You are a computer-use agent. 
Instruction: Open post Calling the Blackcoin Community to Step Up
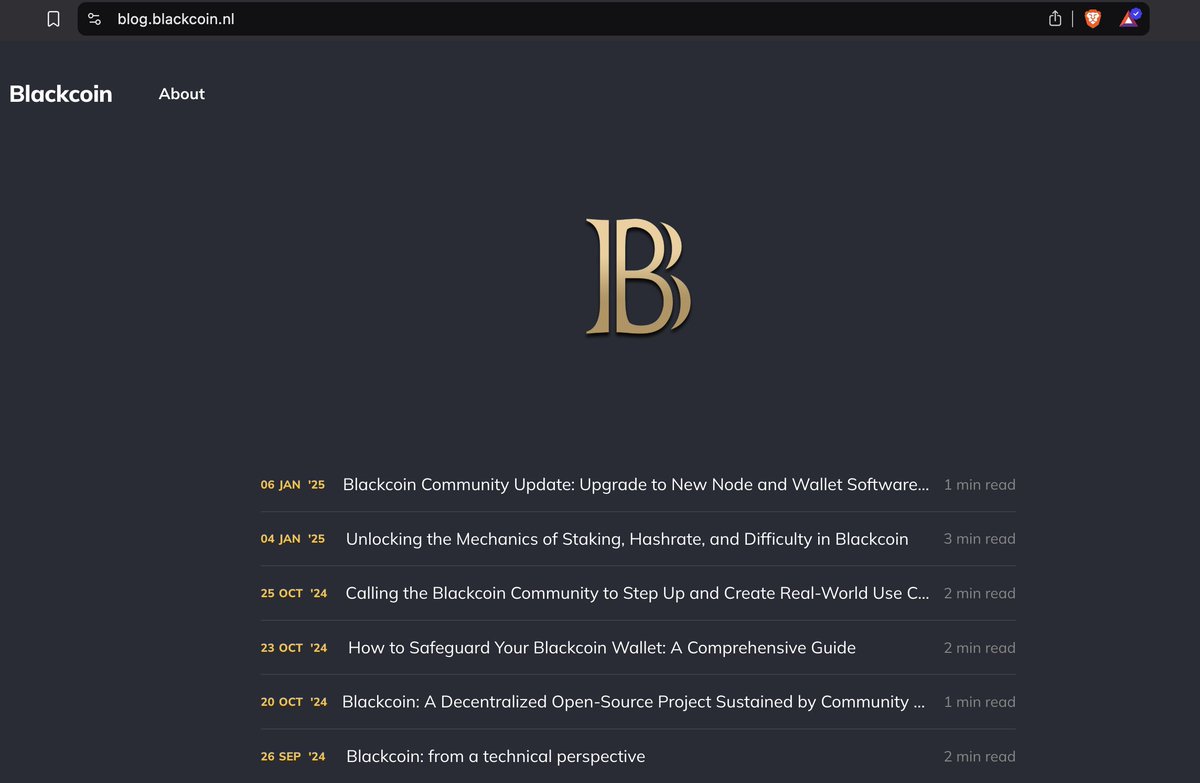tap(637, 593)
